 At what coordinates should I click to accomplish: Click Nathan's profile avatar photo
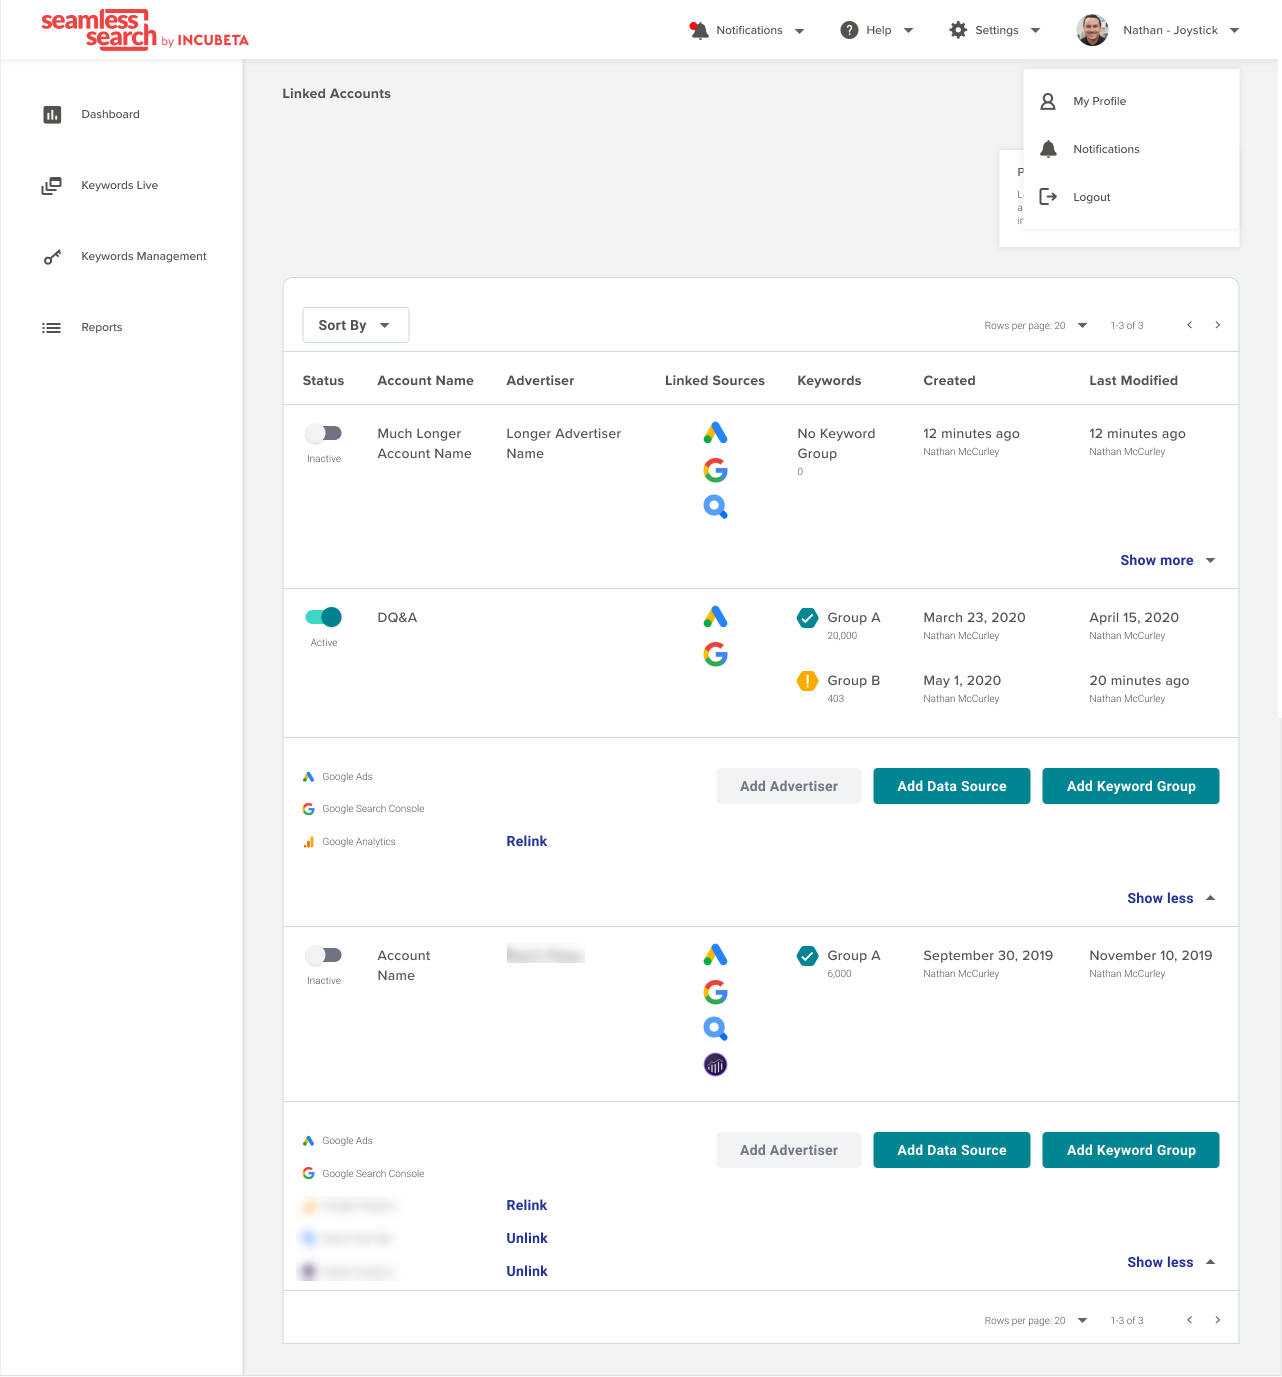tap(1092, 30)
